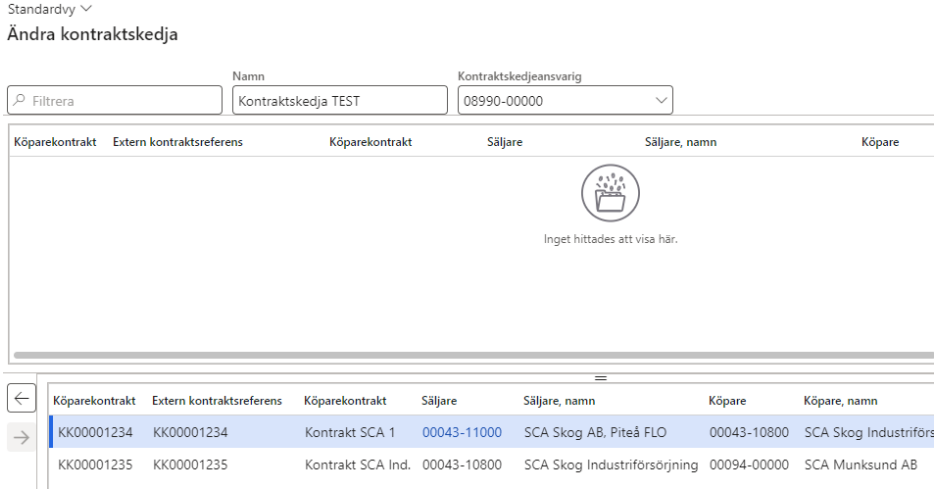
Task: Click the Kontrakt SCA Ind. cell
Action: click(354, 465)
